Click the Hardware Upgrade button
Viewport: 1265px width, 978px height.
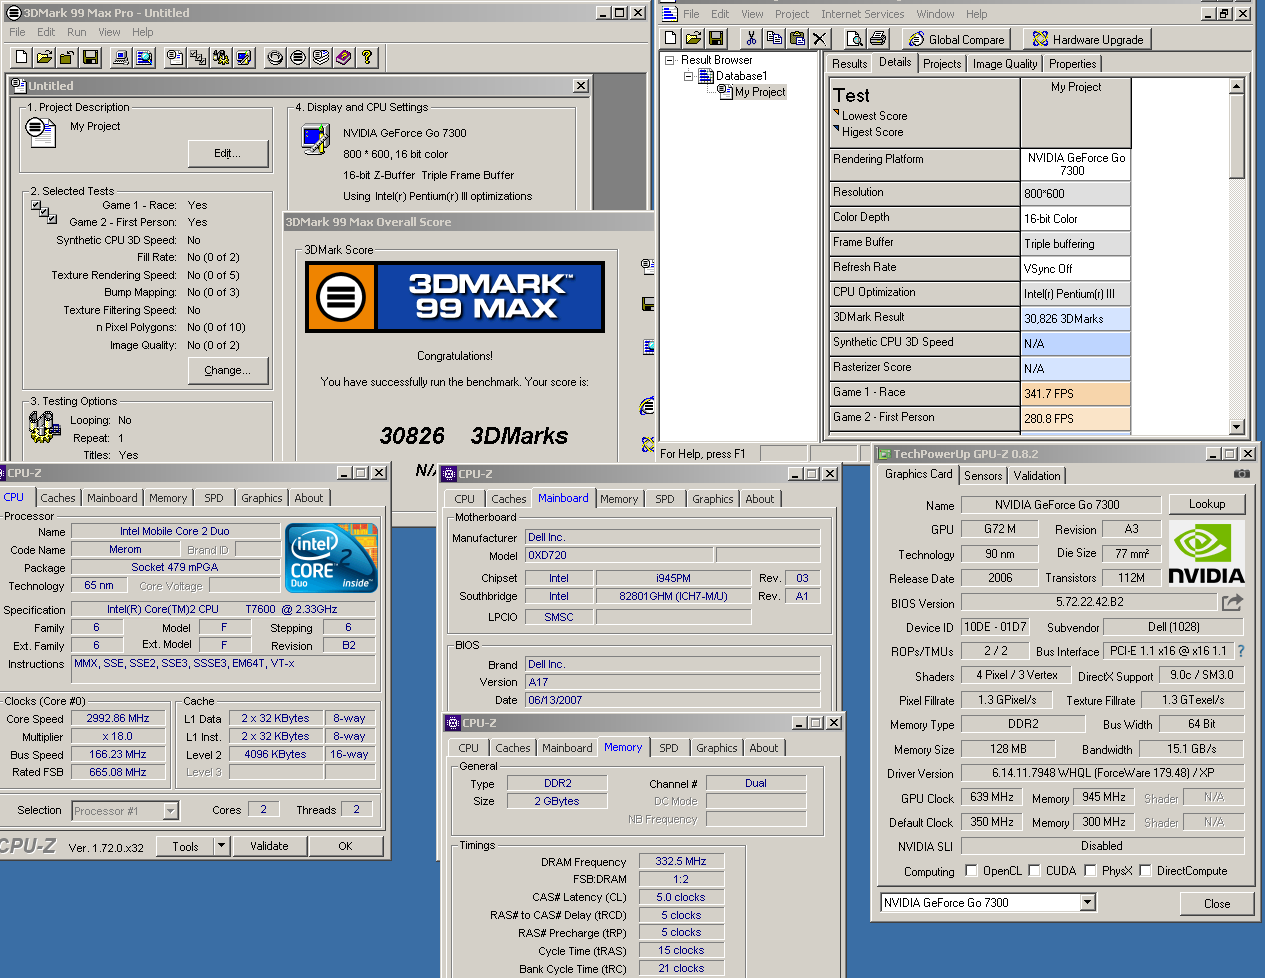(1087, 39)
